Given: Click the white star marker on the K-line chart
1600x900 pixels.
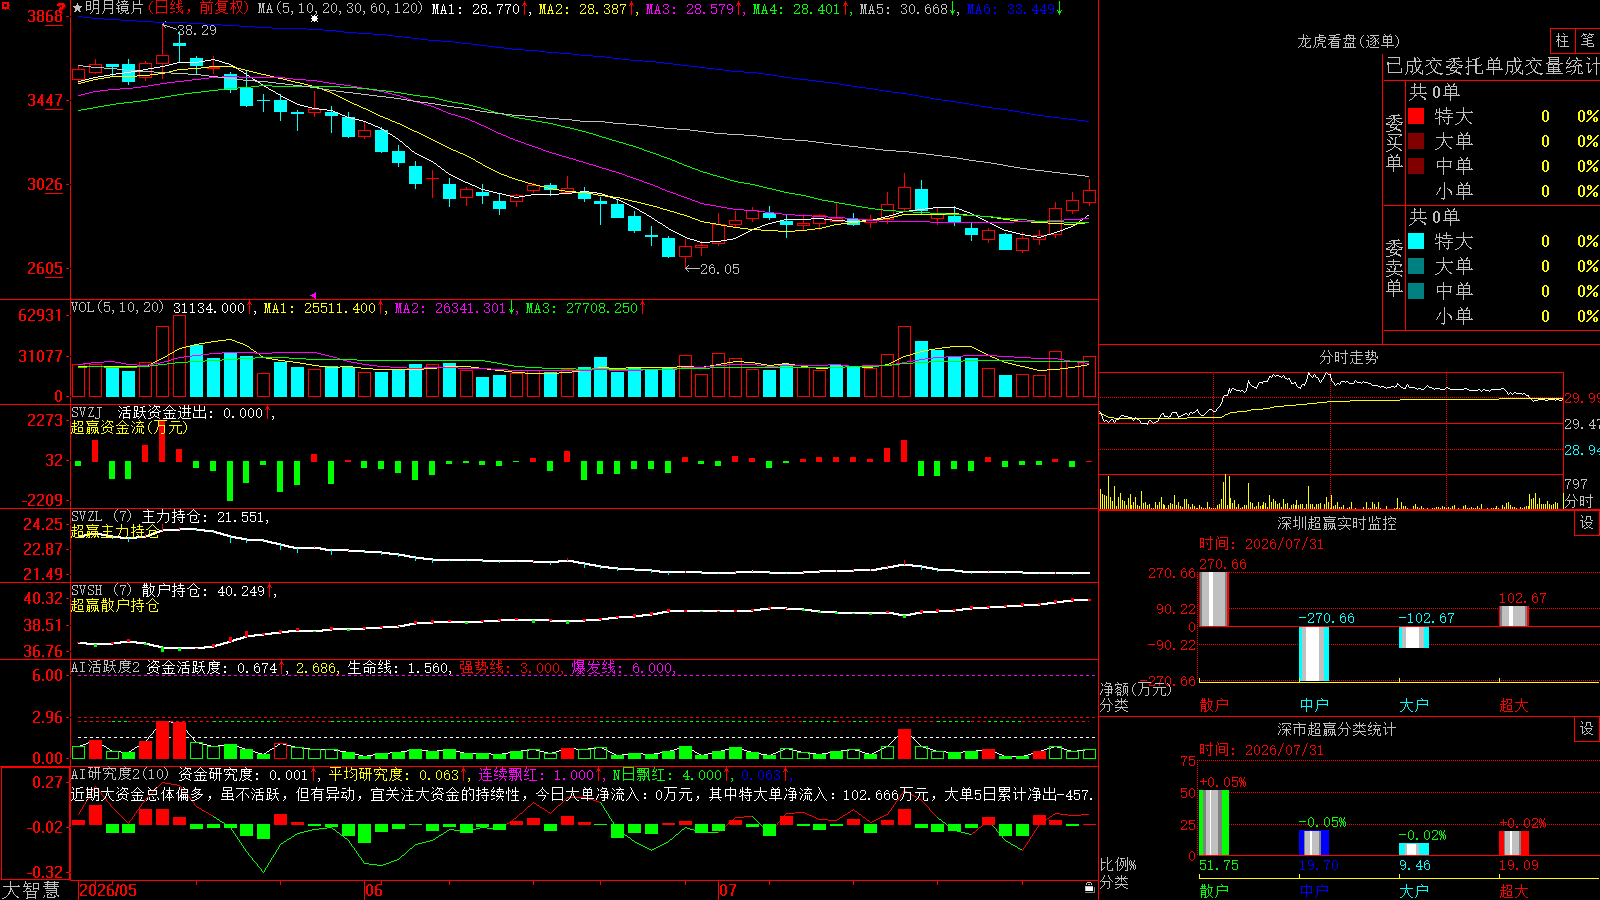Looking at the screenshot, I should pos(314,18).
